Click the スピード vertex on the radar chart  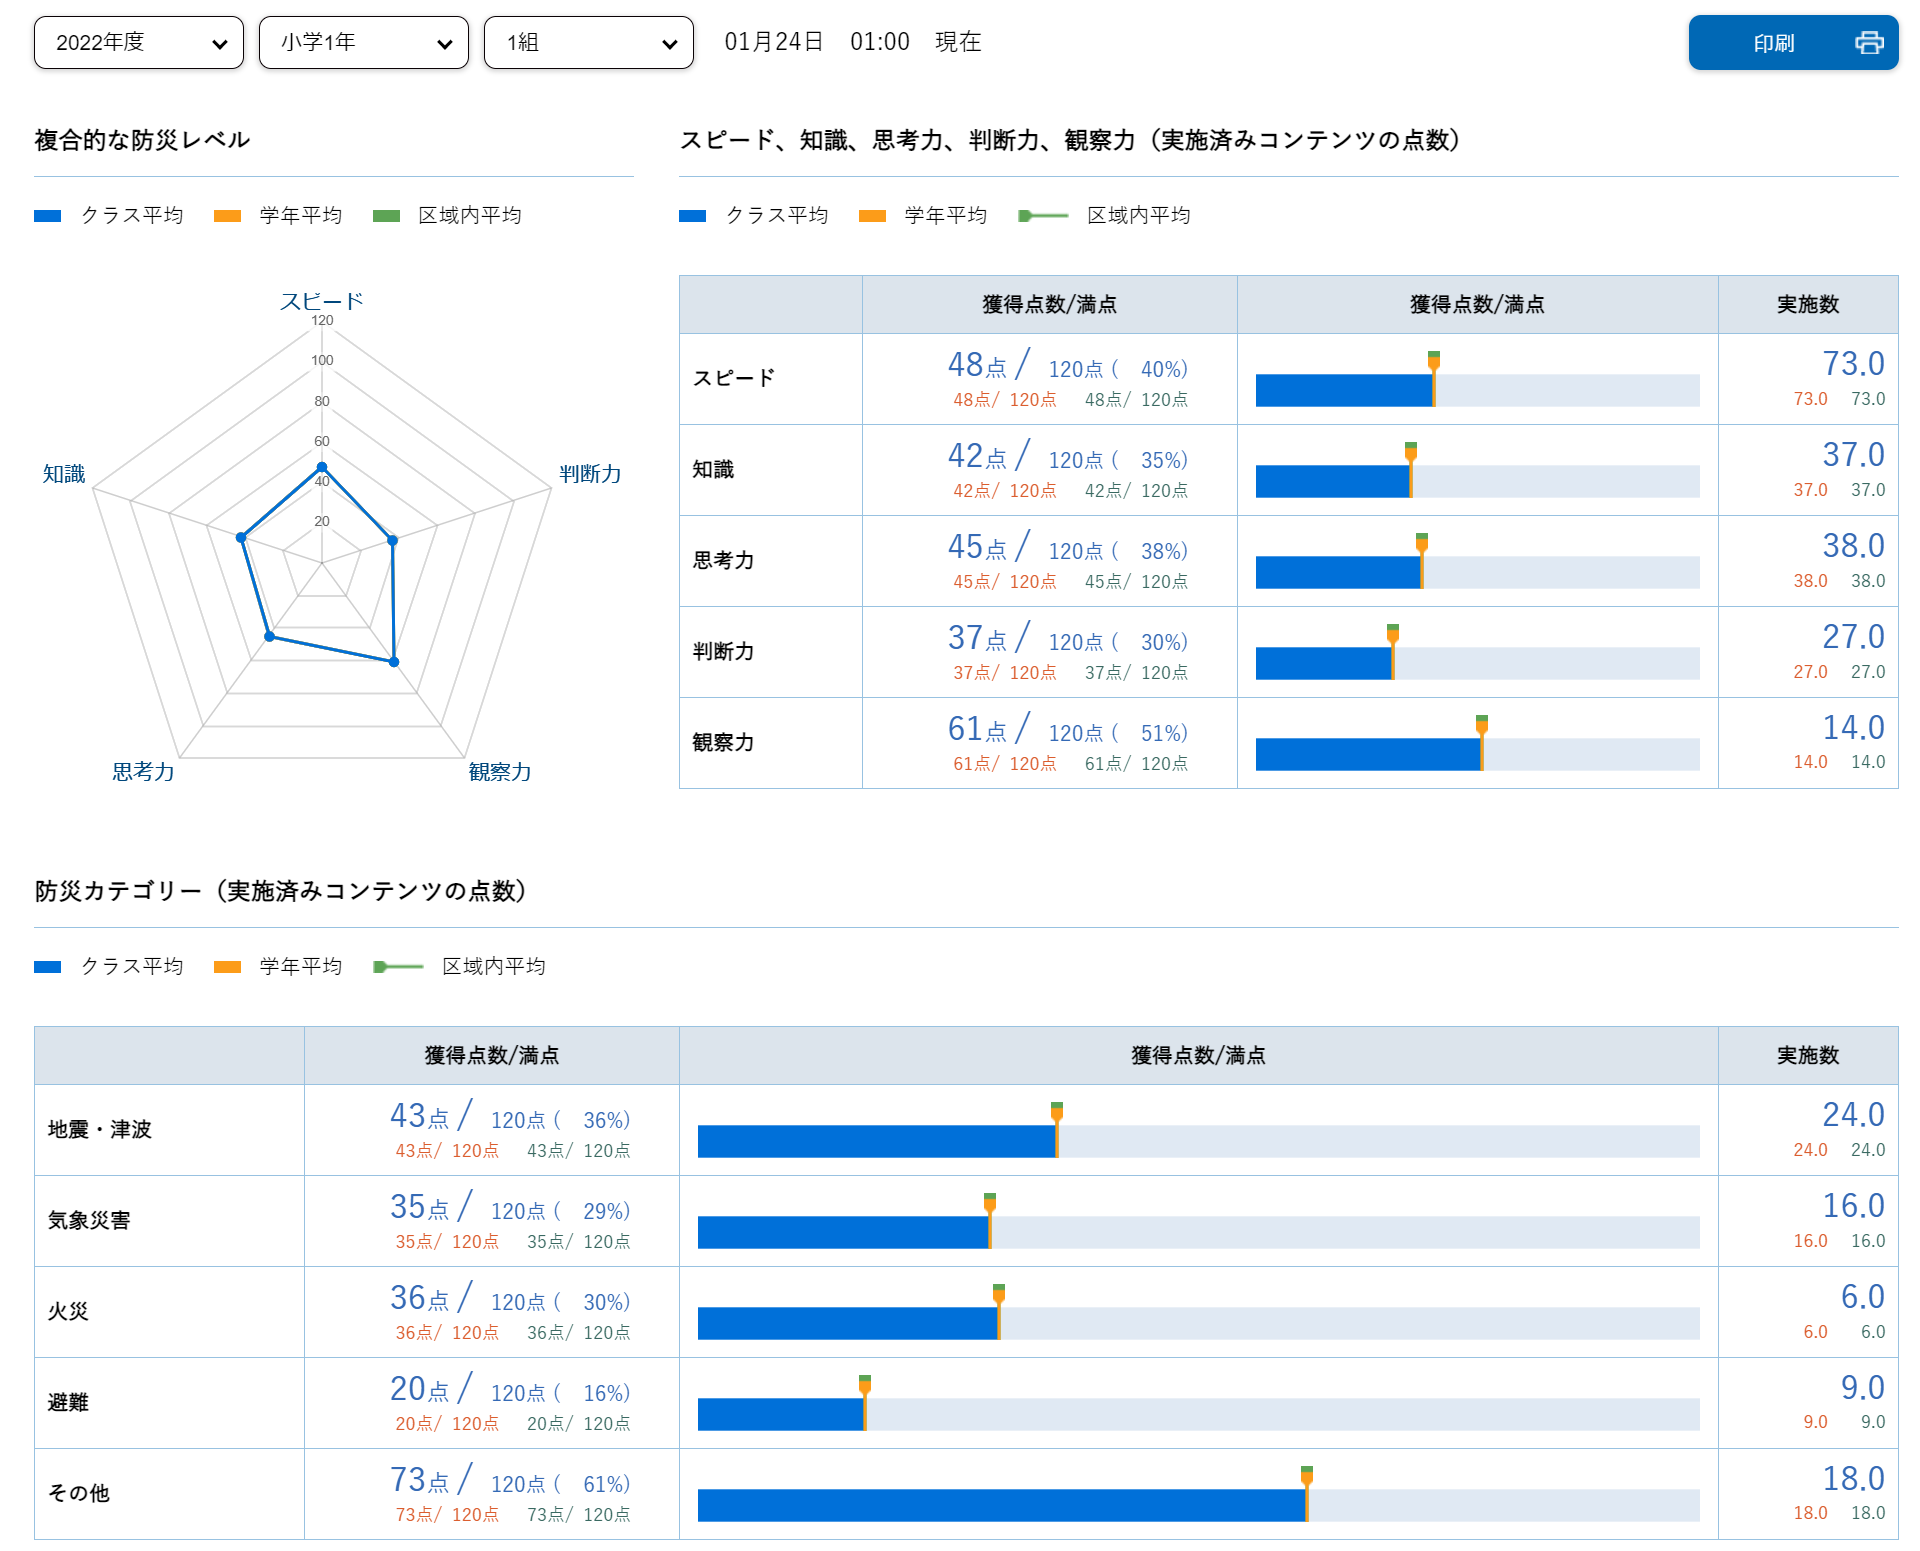322,465
